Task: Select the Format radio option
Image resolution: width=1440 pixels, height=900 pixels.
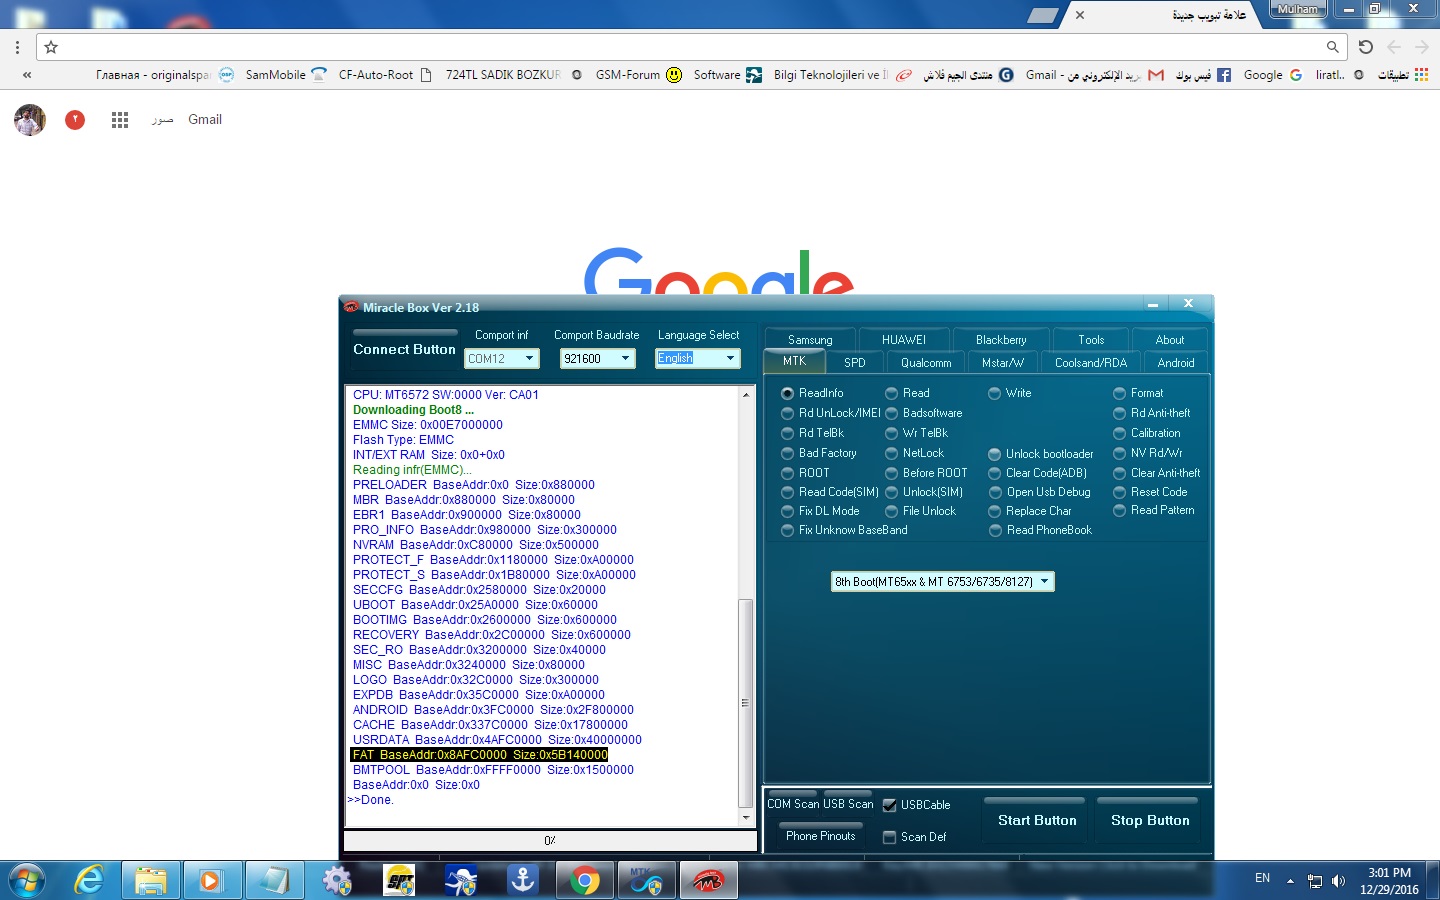Action: (x=1139, y=394)
